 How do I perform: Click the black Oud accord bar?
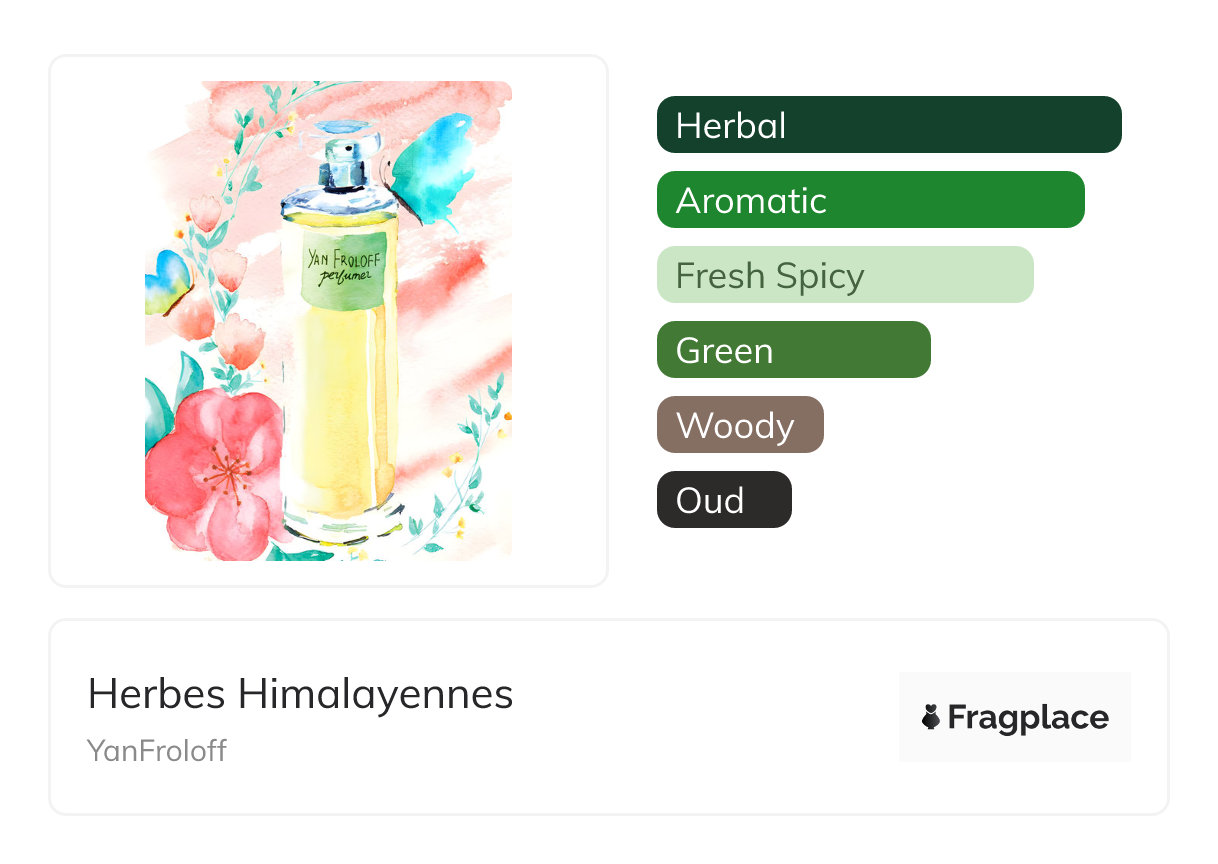pyautogui.click(x=724, y=500)
